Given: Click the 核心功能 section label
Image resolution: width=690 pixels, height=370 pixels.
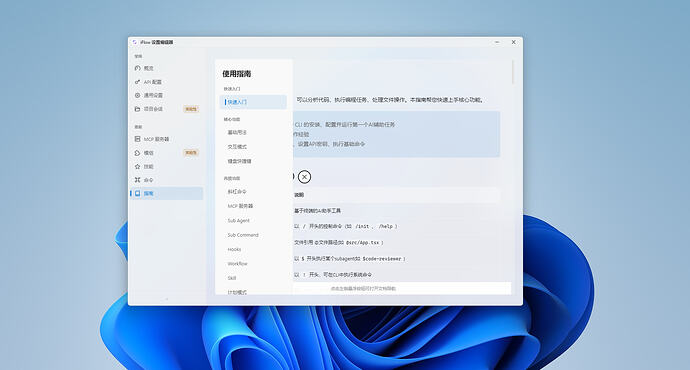Looking at the screenshot, I should click(232, 119).
